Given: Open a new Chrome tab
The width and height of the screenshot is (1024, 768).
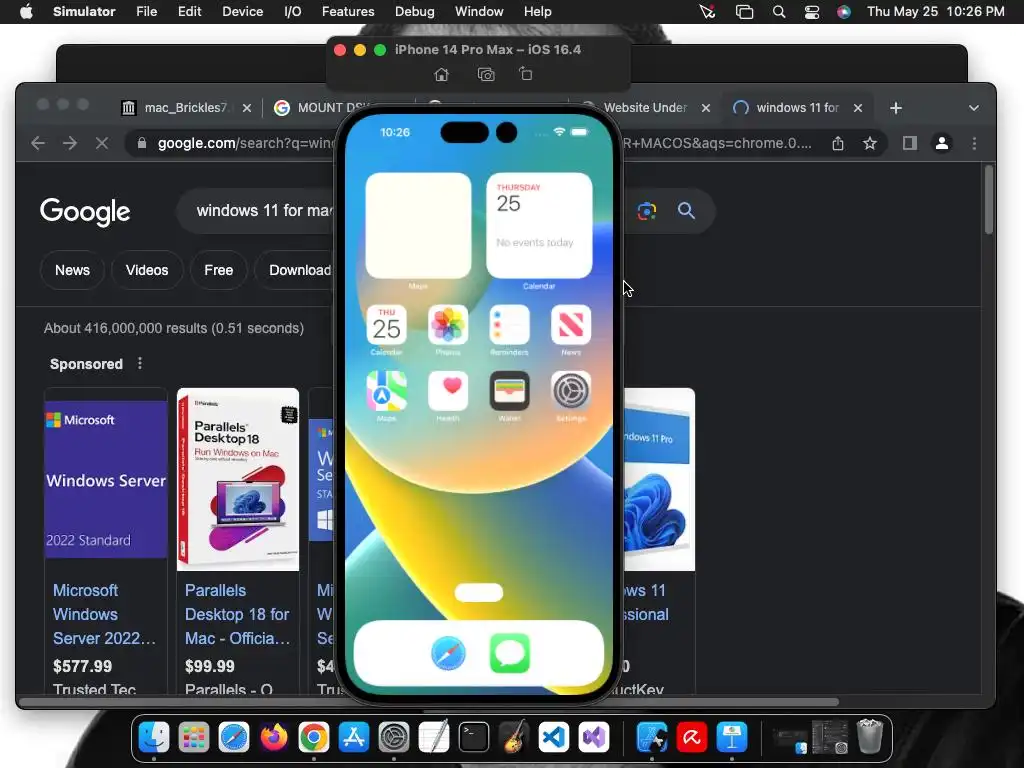Looking at the screenshot, I should [896, 108].
